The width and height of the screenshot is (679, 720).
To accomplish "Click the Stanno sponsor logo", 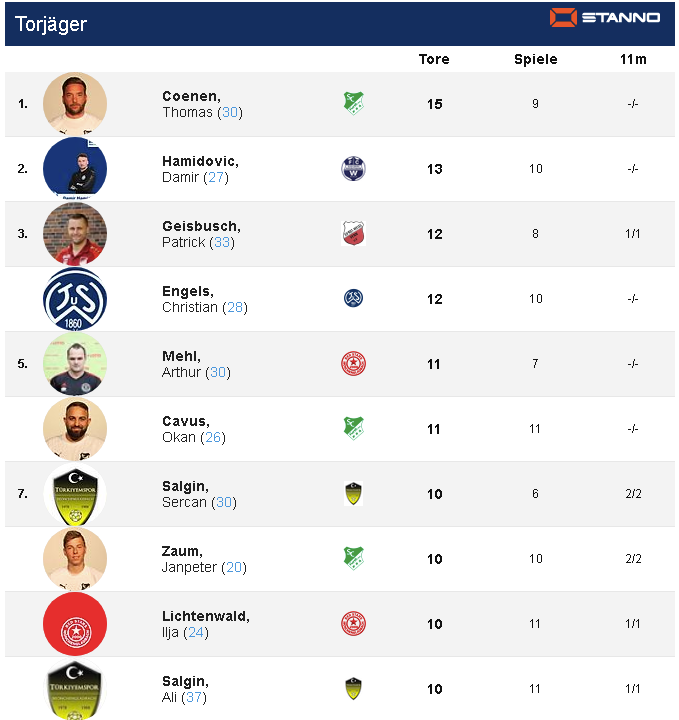I will click(605, 18).
